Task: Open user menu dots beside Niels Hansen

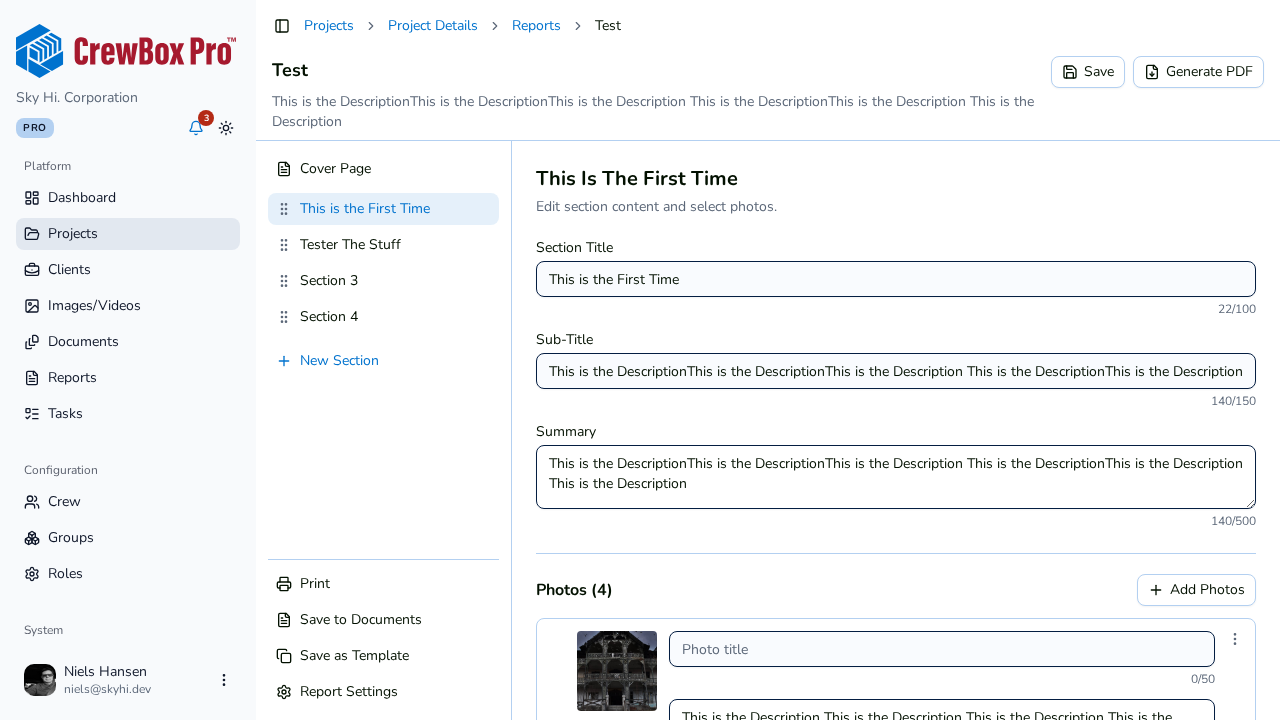Action: (x=224, y=680)
